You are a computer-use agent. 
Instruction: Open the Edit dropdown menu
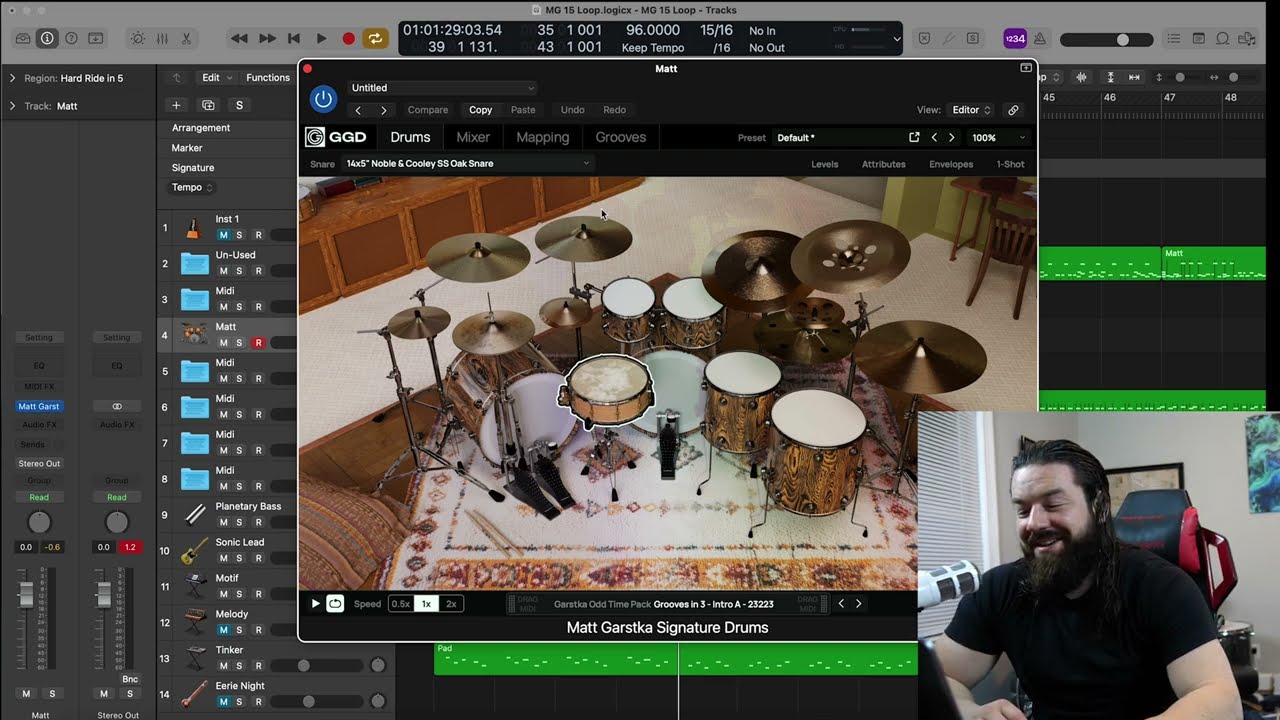pyautogui.click(x=217, y=77)
